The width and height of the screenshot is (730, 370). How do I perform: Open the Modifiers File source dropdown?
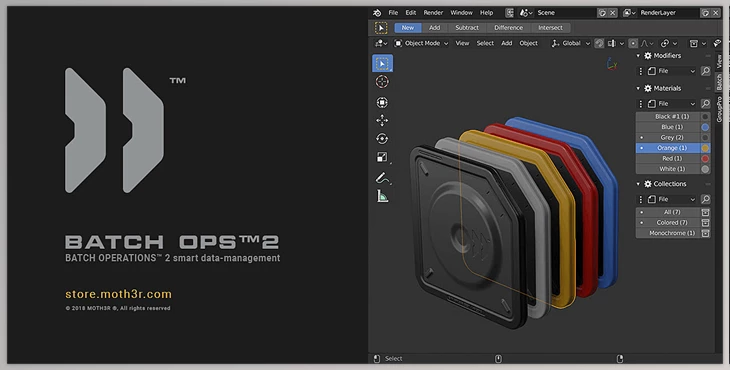point(671,71)
